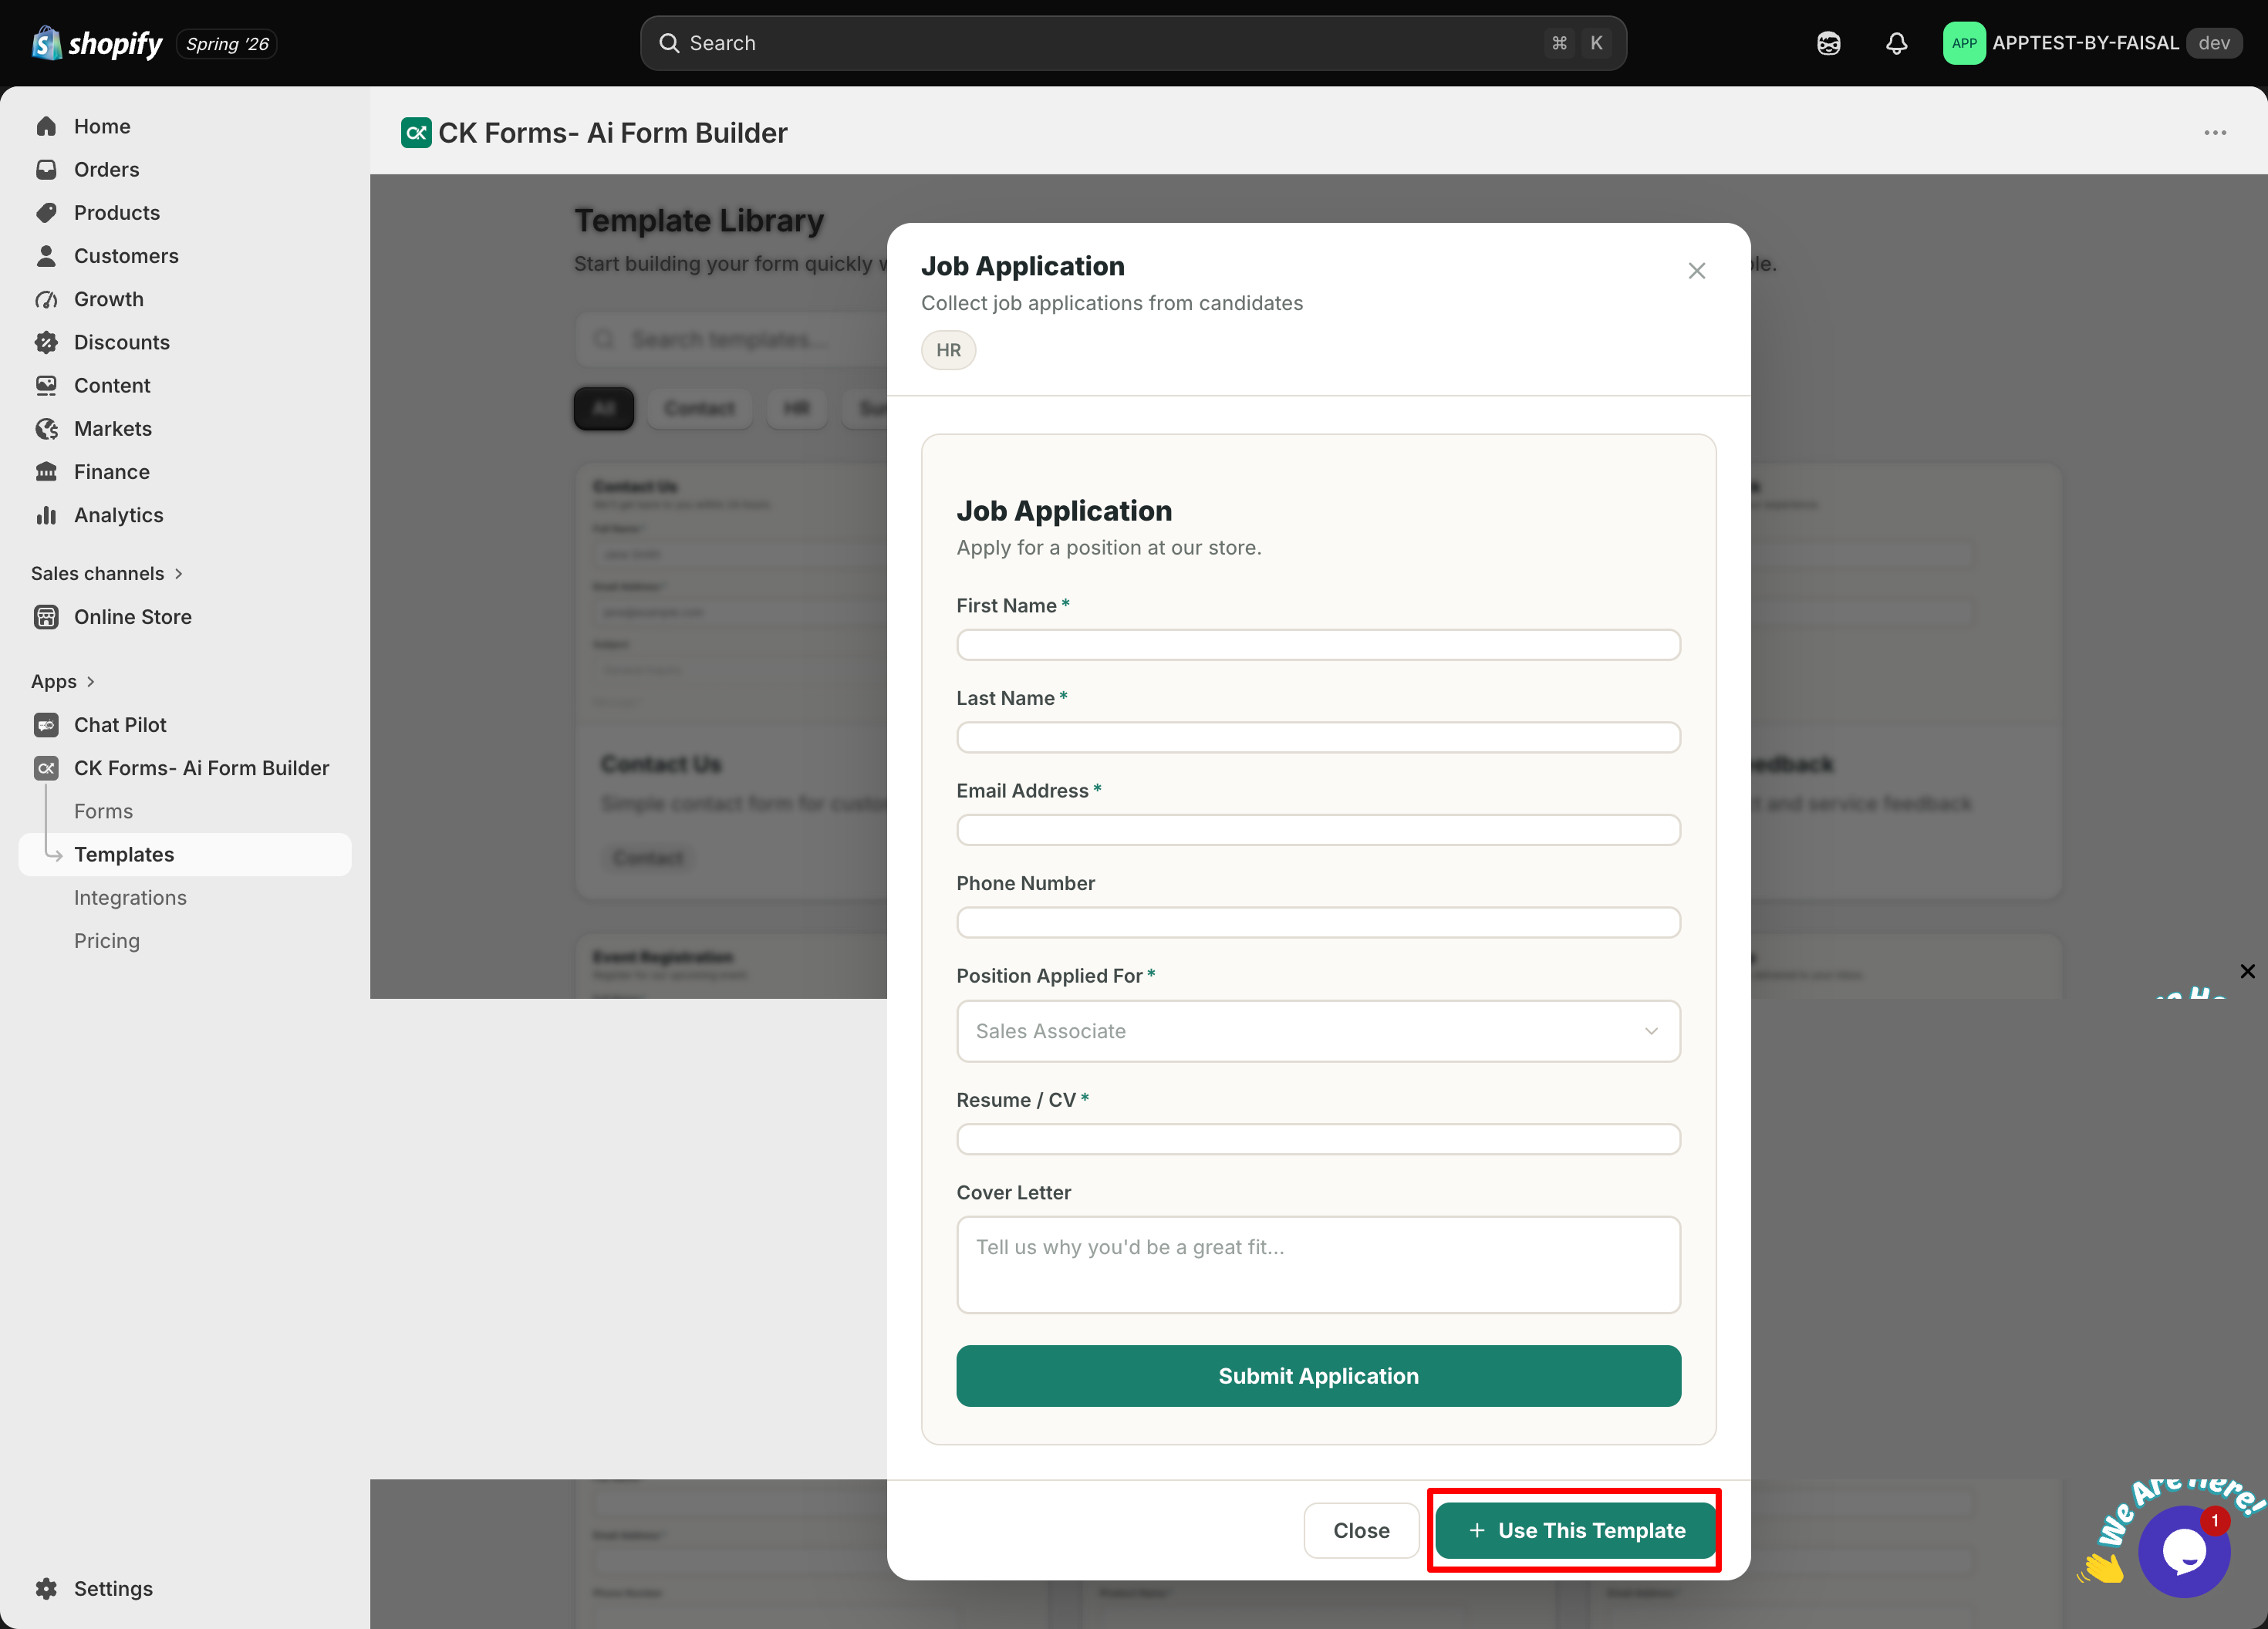Open the Forms submenu item

(103, 811)
